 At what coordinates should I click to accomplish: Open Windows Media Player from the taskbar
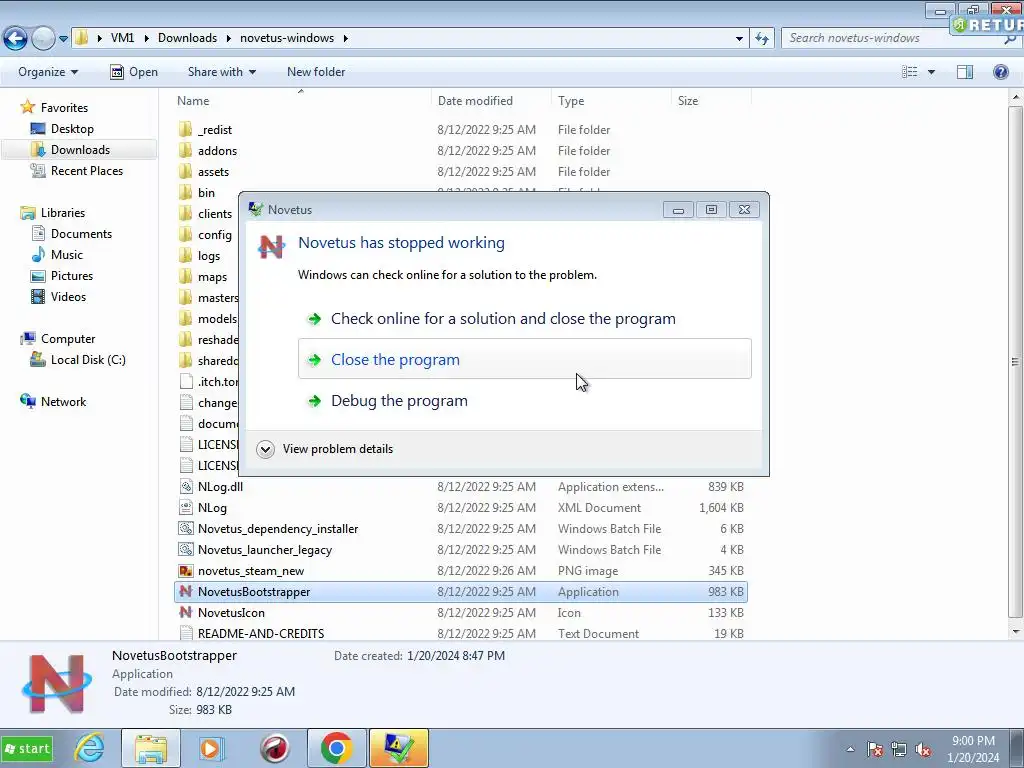coord(211,748)
